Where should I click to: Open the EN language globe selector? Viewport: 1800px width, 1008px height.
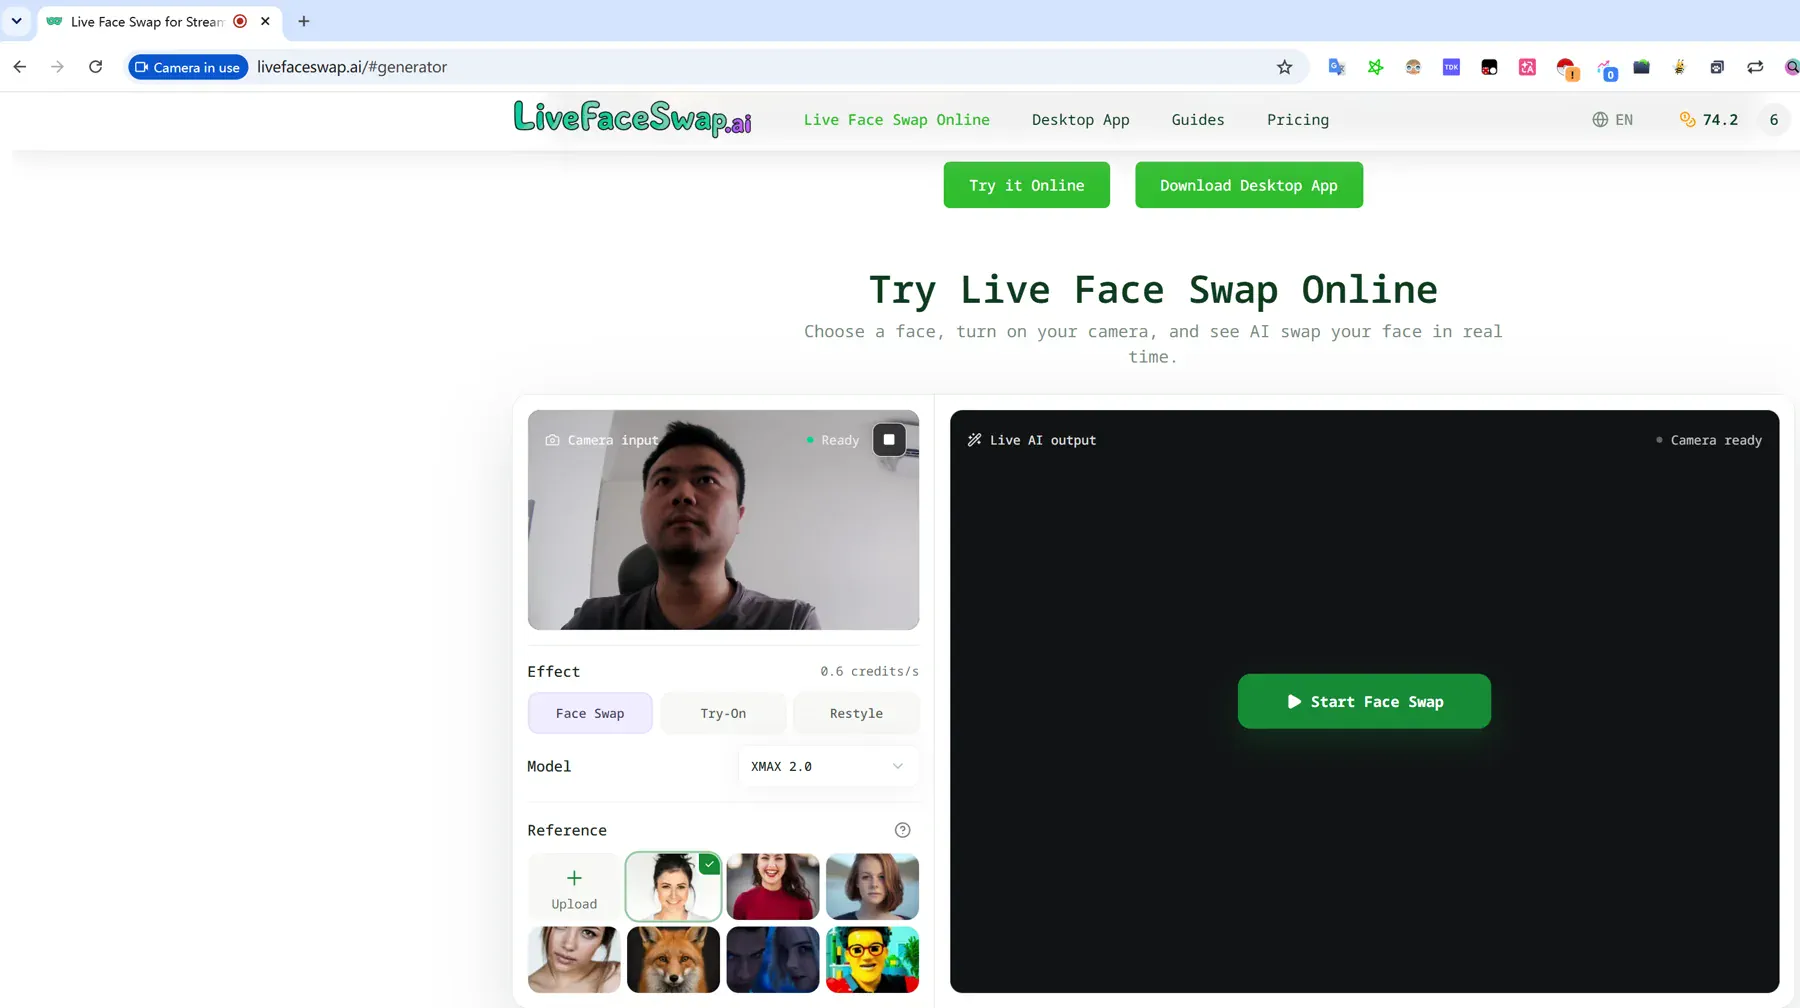tap(1612, 120)
